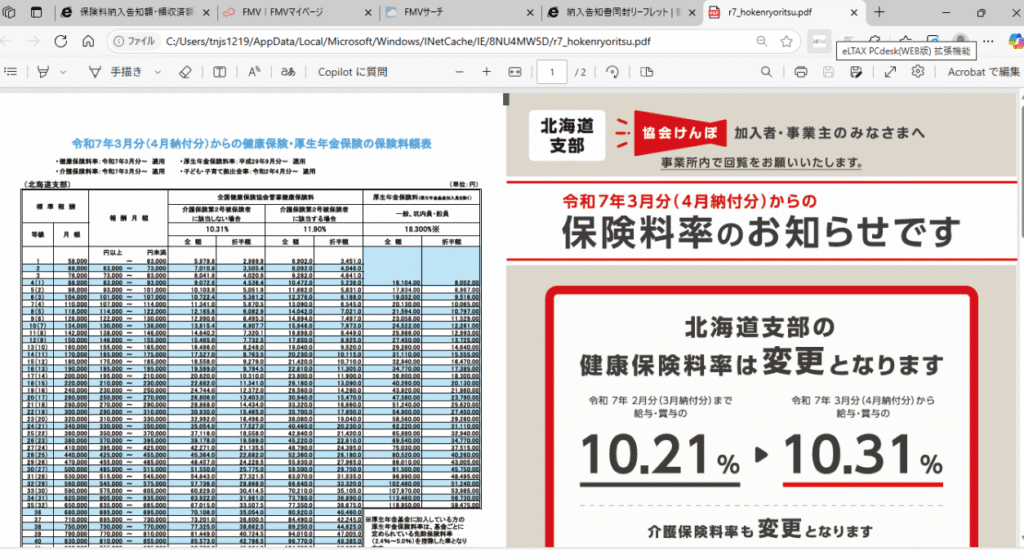Expand the 手描き pen options dropdown
This screenshot has height=560, width=1024.
pyautogui.click(x=157, y=72)
